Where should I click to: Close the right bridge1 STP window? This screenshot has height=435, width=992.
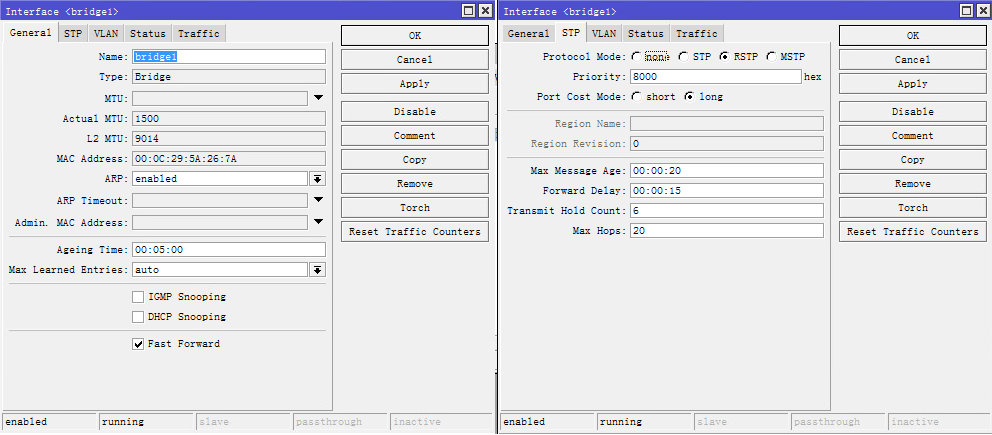coord(982,10)
